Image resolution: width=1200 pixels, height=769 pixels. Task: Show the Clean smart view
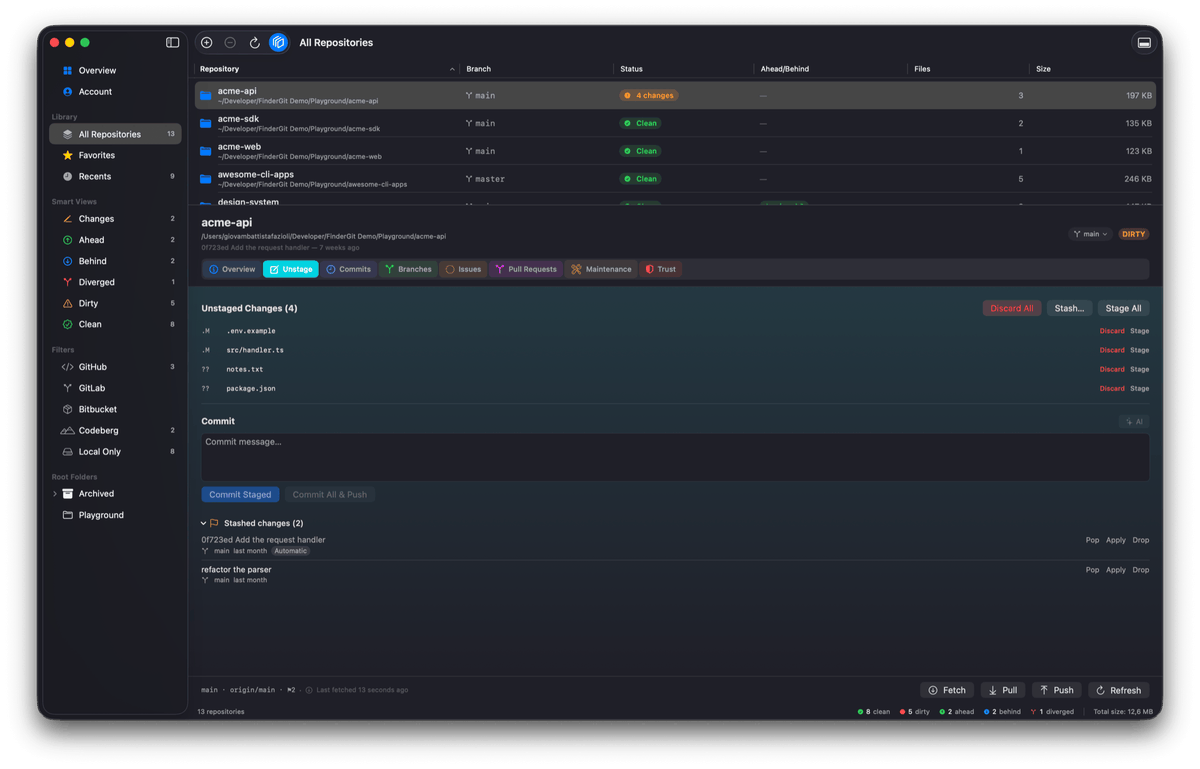(115, 324)
